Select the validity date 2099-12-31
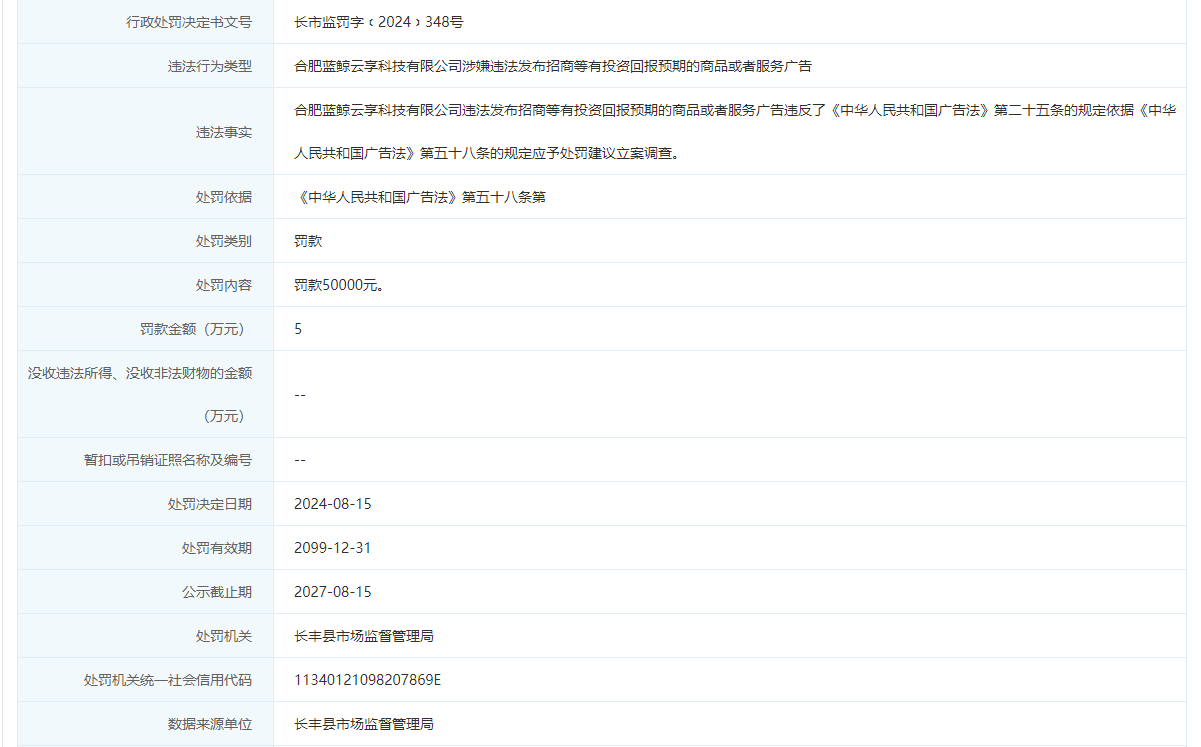The width and height of the screenshot is (1201, 747). [x=332, y=548]
